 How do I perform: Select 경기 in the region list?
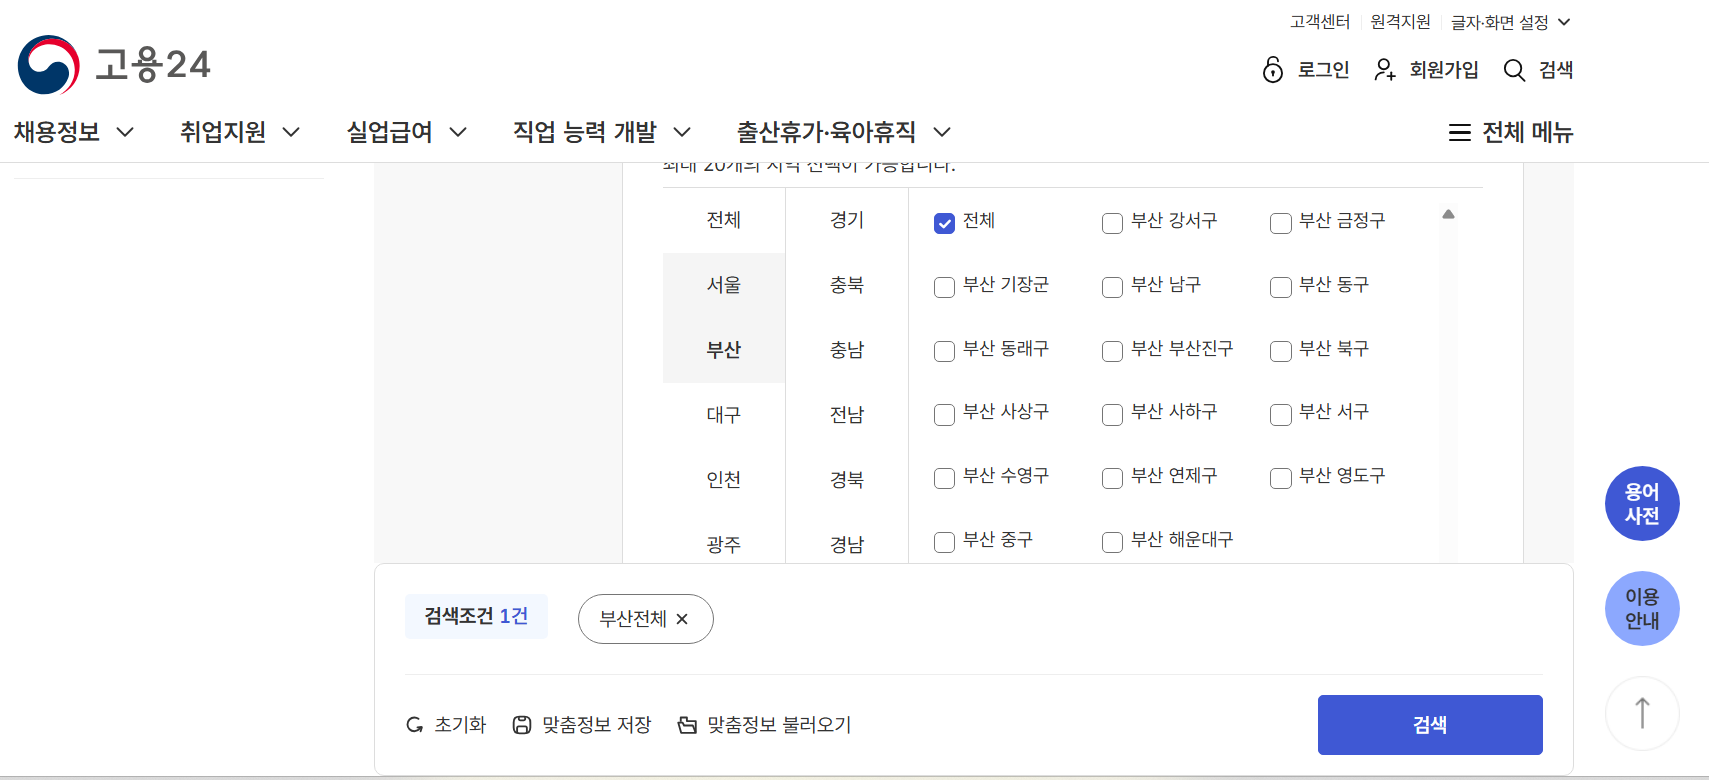847,220
